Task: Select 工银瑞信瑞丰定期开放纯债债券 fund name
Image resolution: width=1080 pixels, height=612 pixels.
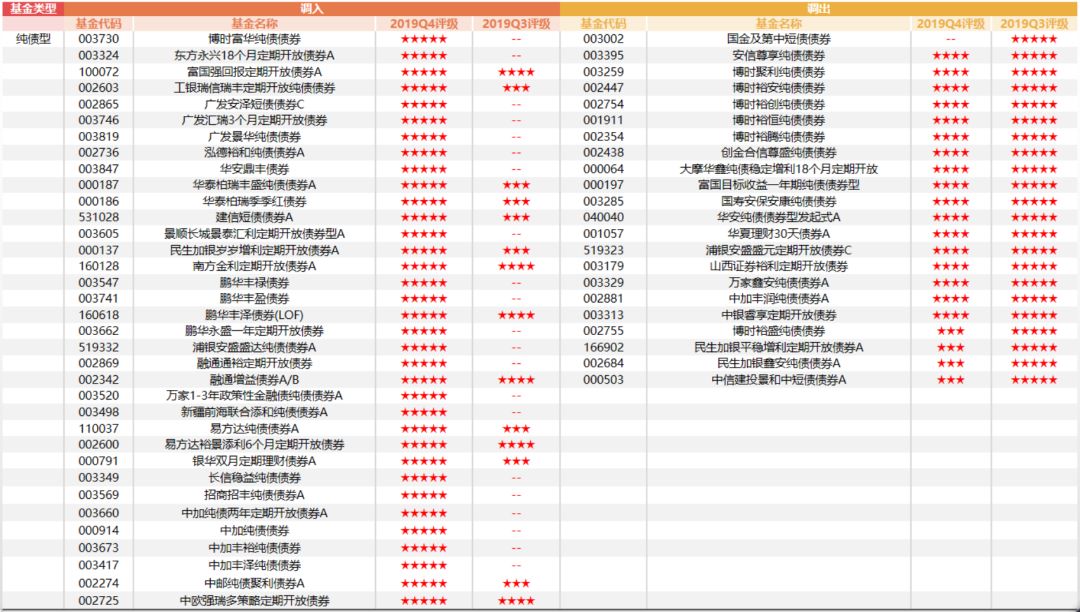Action: [x=255, y=88]
